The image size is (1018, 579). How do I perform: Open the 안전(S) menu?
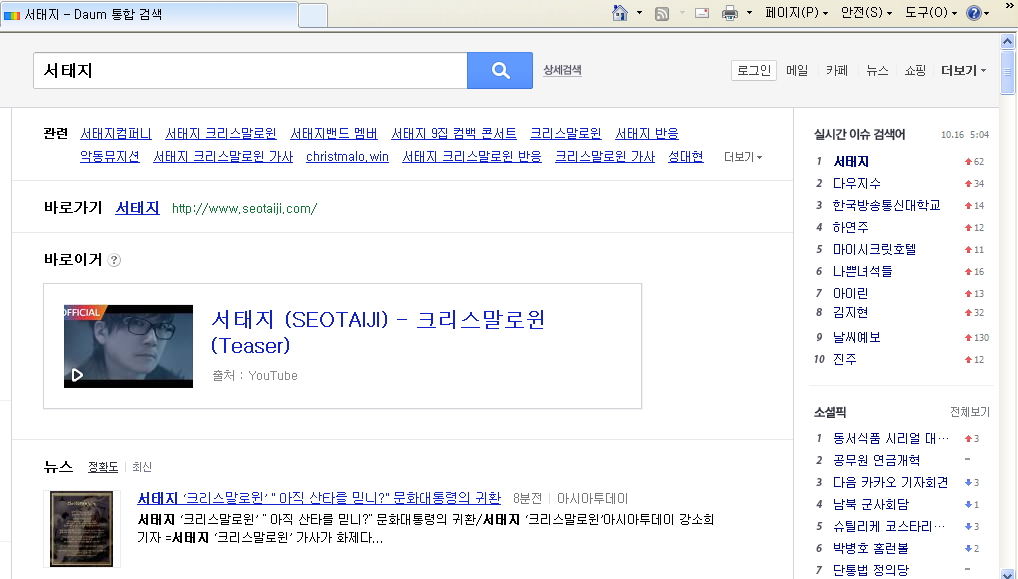coord(866,13)
